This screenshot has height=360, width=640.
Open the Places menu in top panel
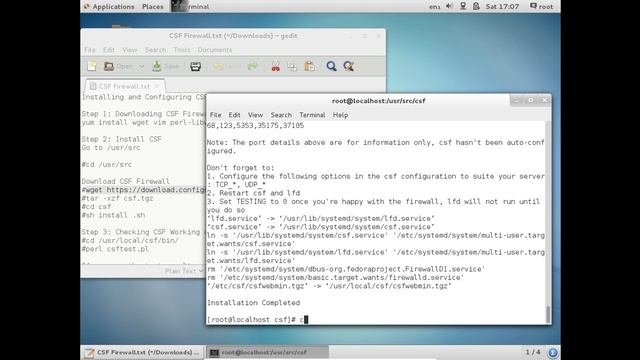[153, 7]
